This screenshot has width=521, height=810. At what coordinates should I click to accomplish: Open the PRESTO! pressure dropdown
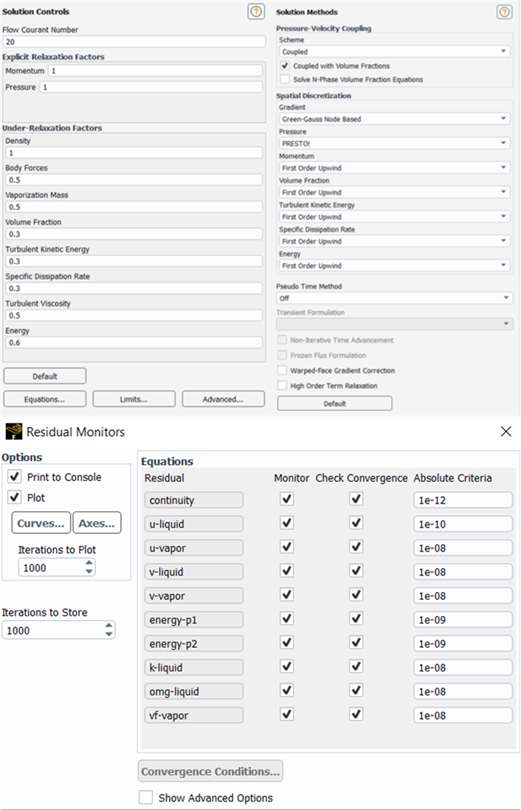tap(394, 143)
